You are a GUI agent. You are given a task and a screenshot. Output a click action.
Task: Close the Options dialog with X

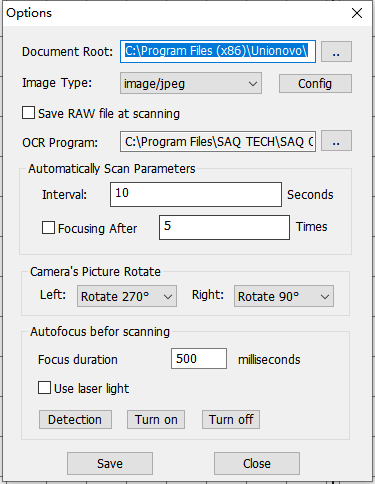click(x=357, y=13)
